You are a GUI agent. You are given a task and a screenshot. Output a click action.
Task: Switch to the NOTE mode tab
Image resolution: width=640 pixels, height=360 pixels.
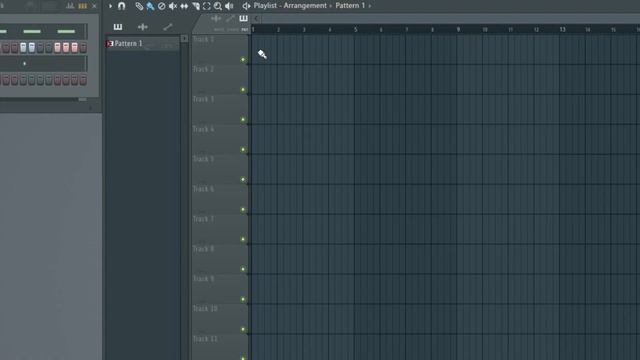[219, 30]
